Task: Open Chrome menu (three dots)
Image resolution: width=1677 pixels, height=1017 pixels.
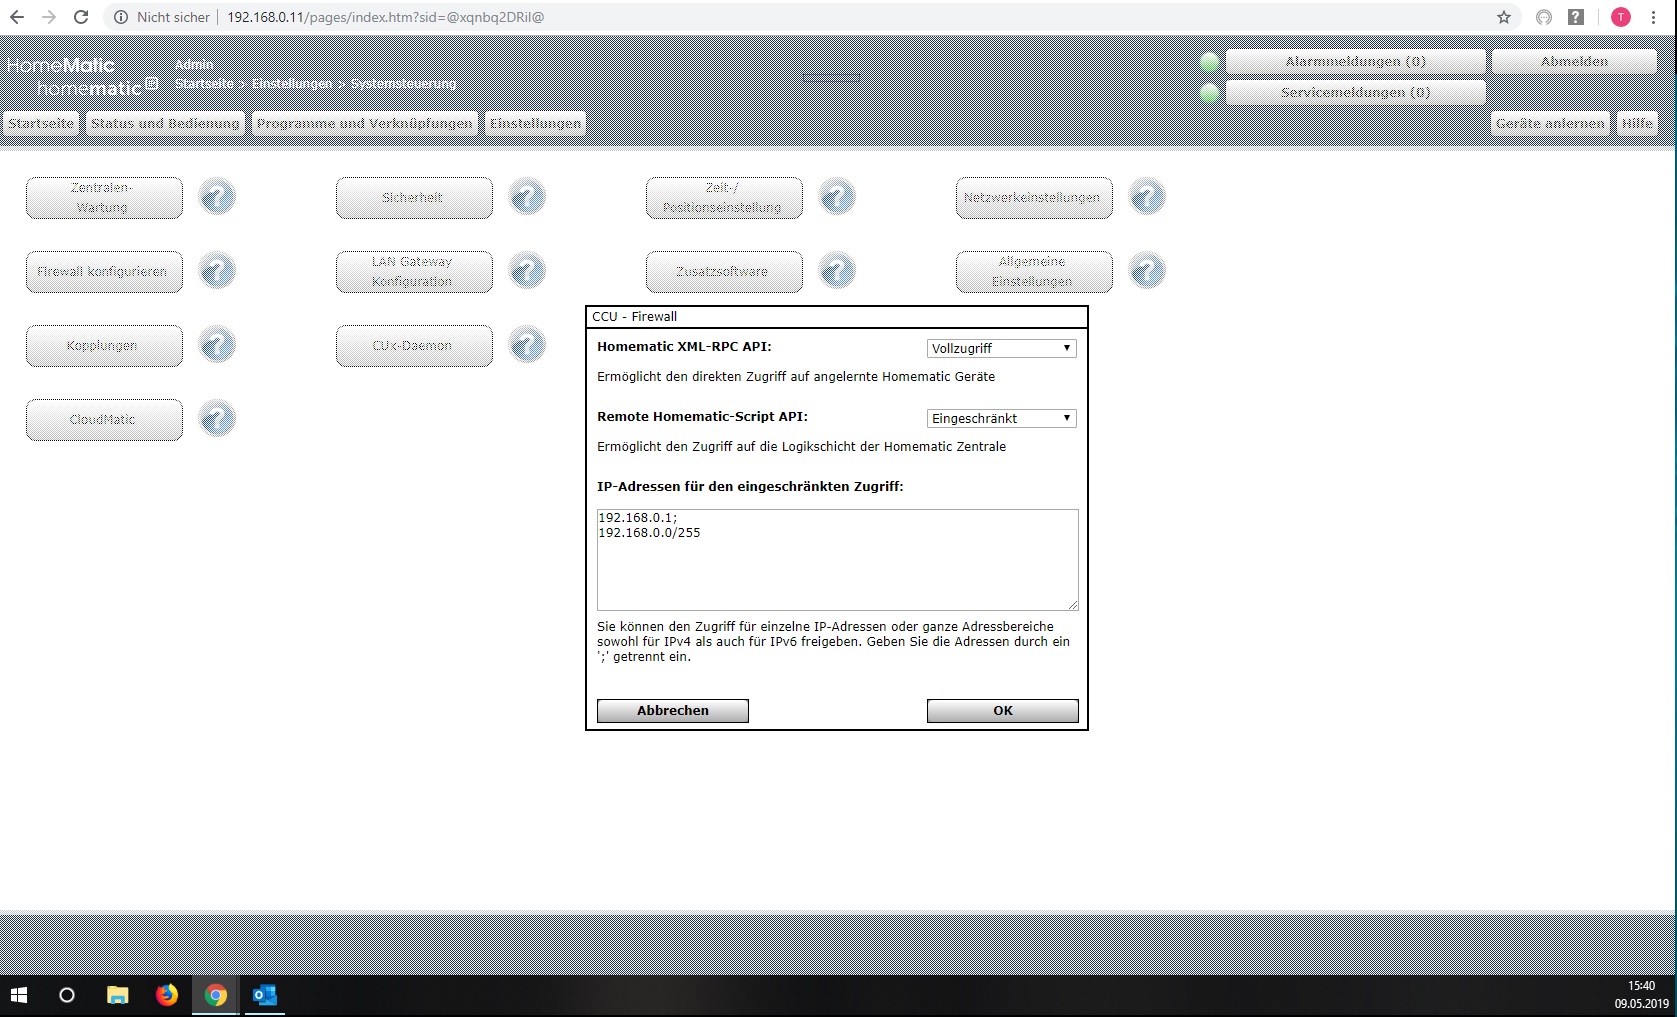Action: [1654, 17]
